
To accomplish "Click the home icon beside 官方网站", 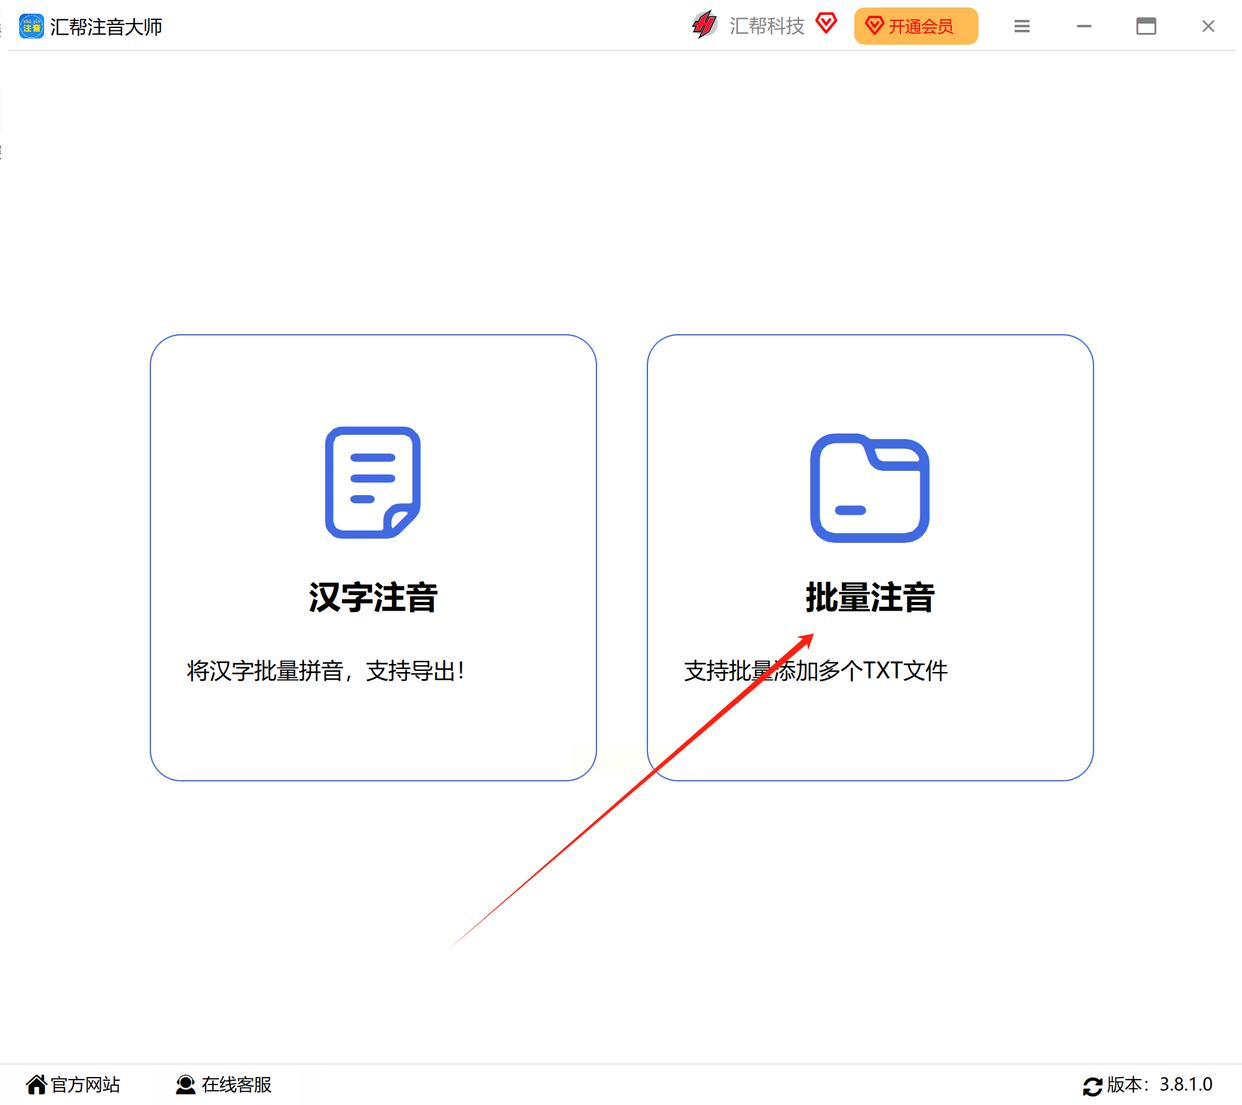I will pyautogui.click(x=37, y=1085).
